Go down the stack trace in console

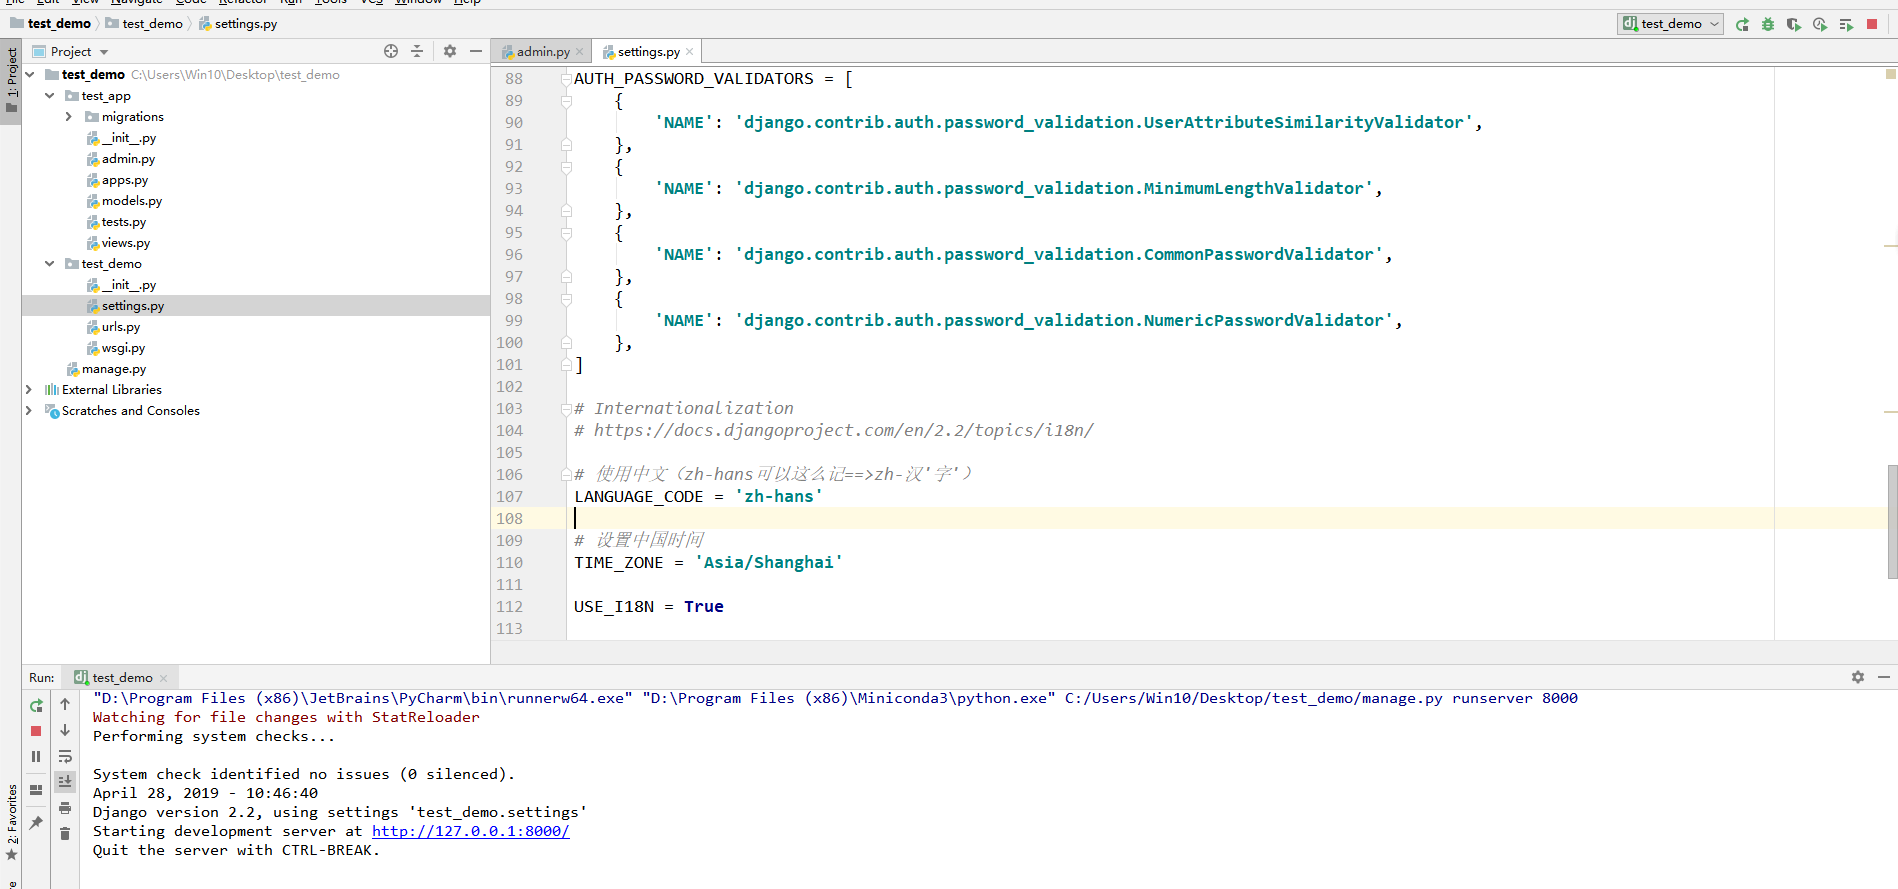pyautogui.click(x=65, y=730)
